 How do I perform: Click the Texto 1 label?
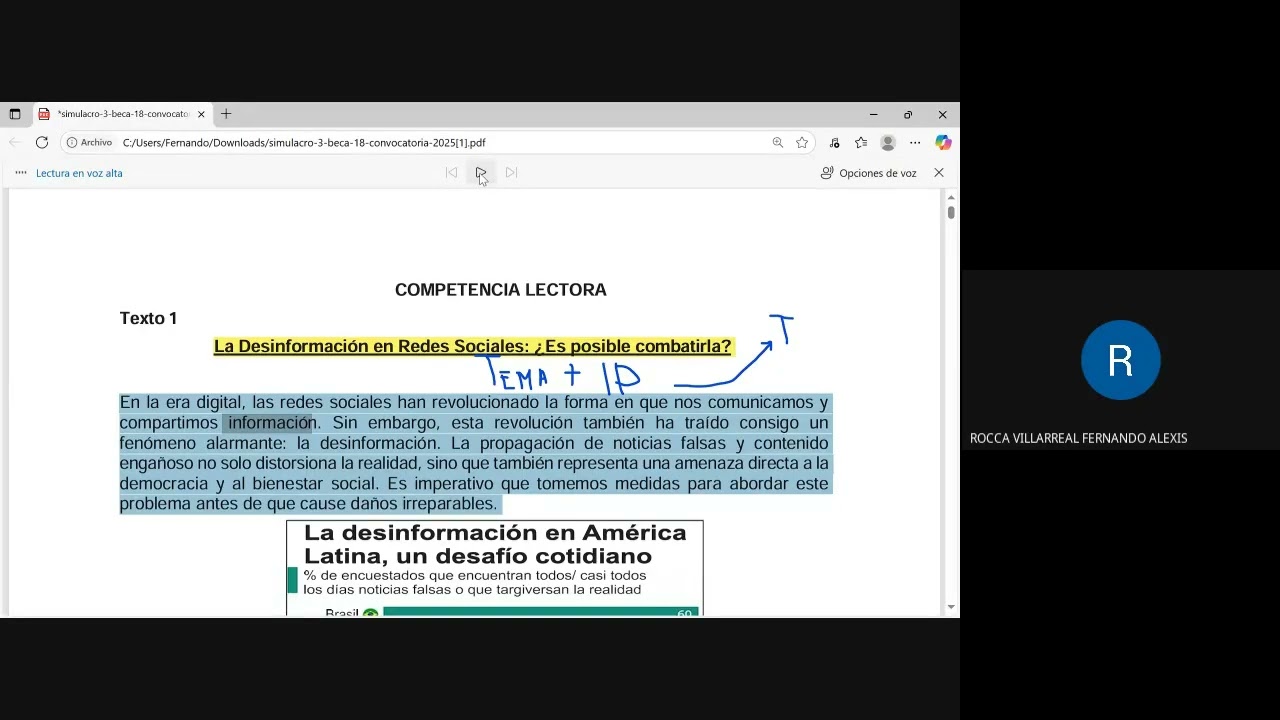[148, 318]
